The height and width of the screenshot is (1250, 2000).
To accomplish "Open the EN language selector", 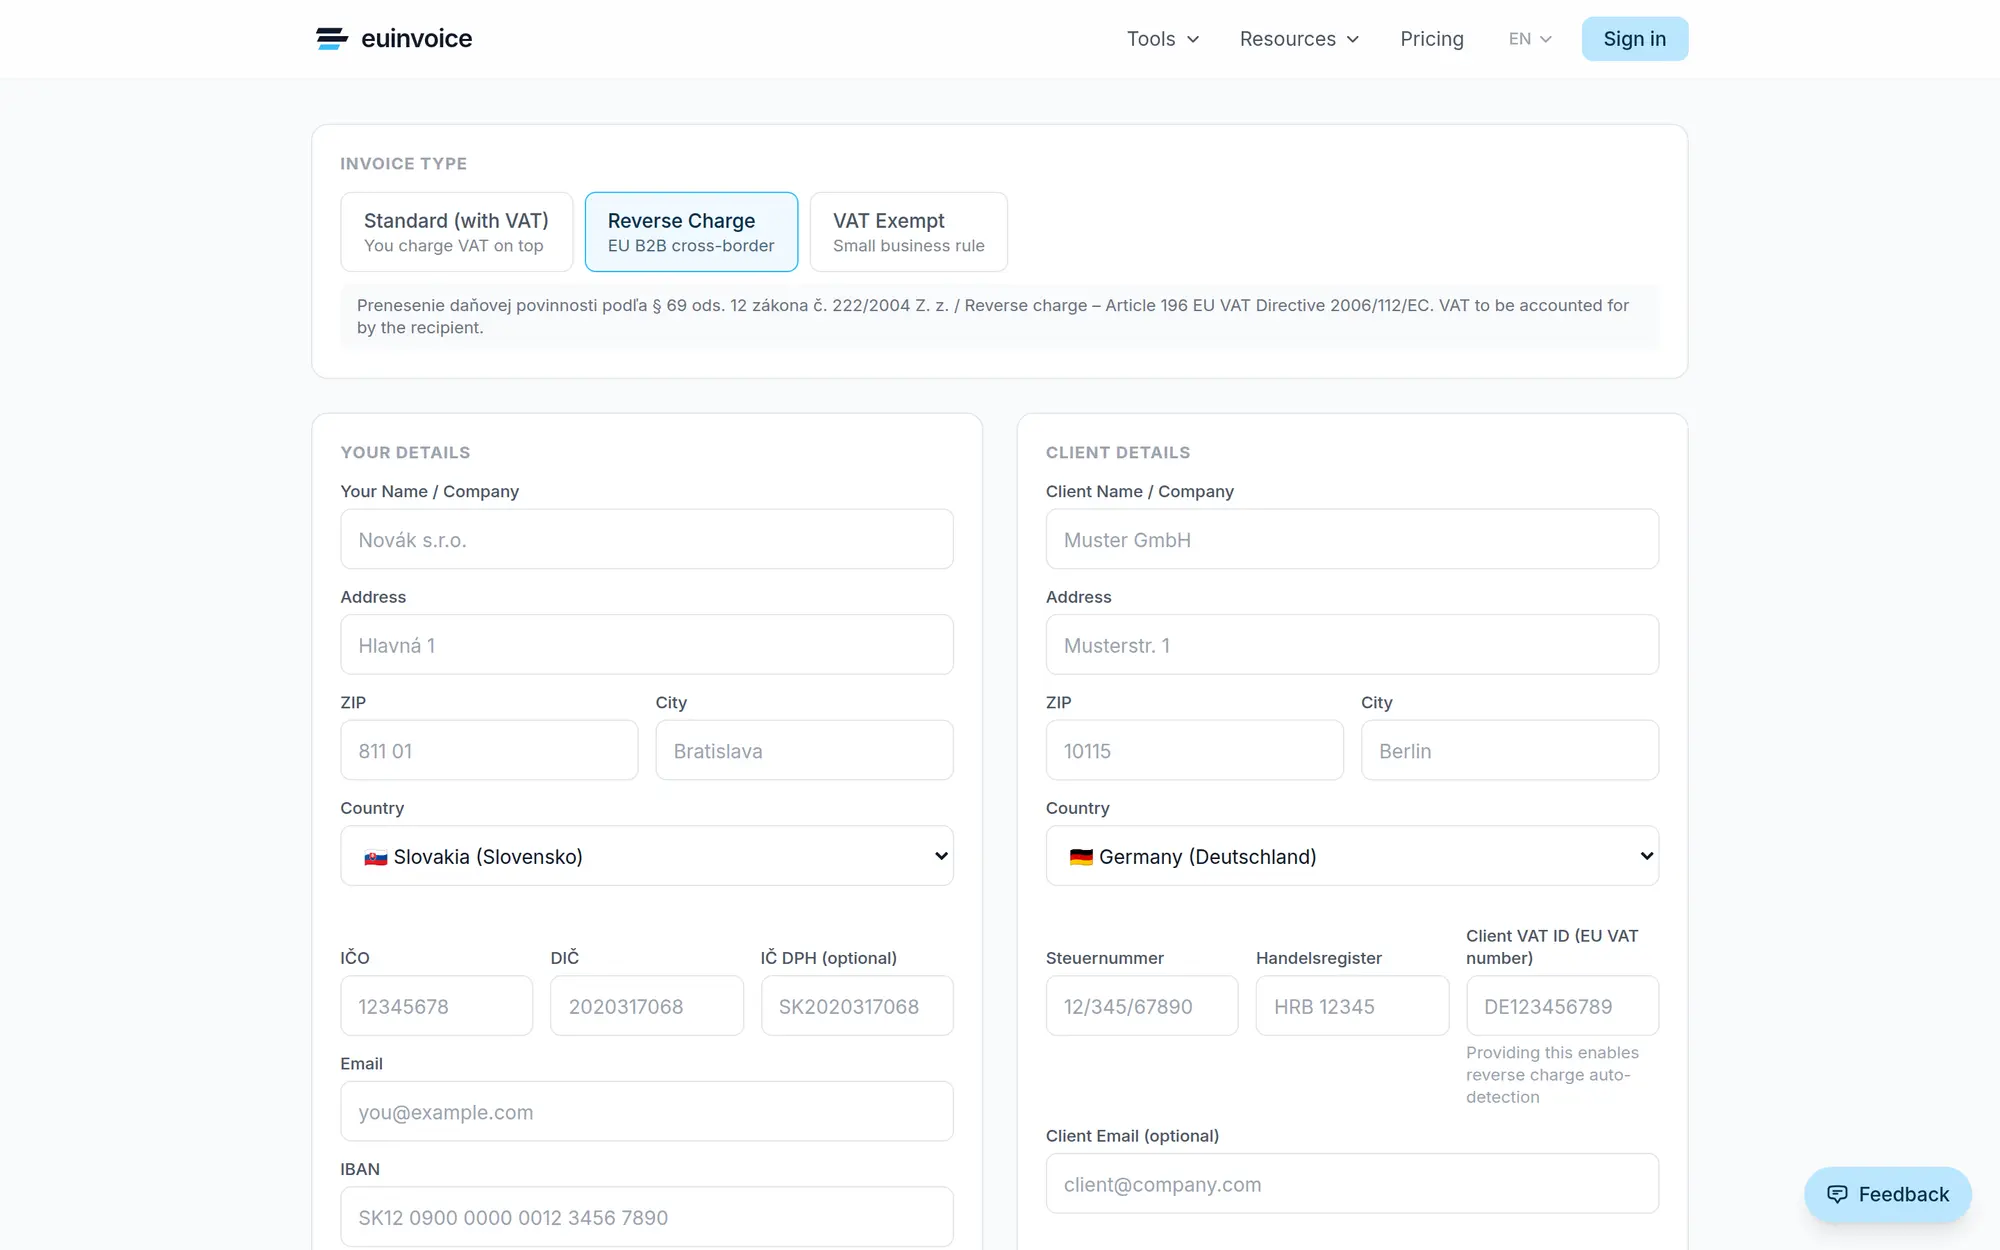I will 1530,39.
